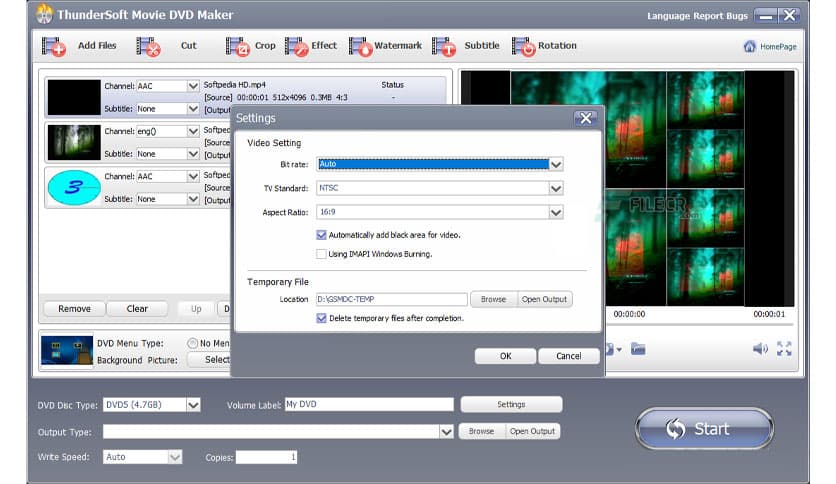Click the Add Files film icon
Screen dimensions: 836x484
(53, 46)
